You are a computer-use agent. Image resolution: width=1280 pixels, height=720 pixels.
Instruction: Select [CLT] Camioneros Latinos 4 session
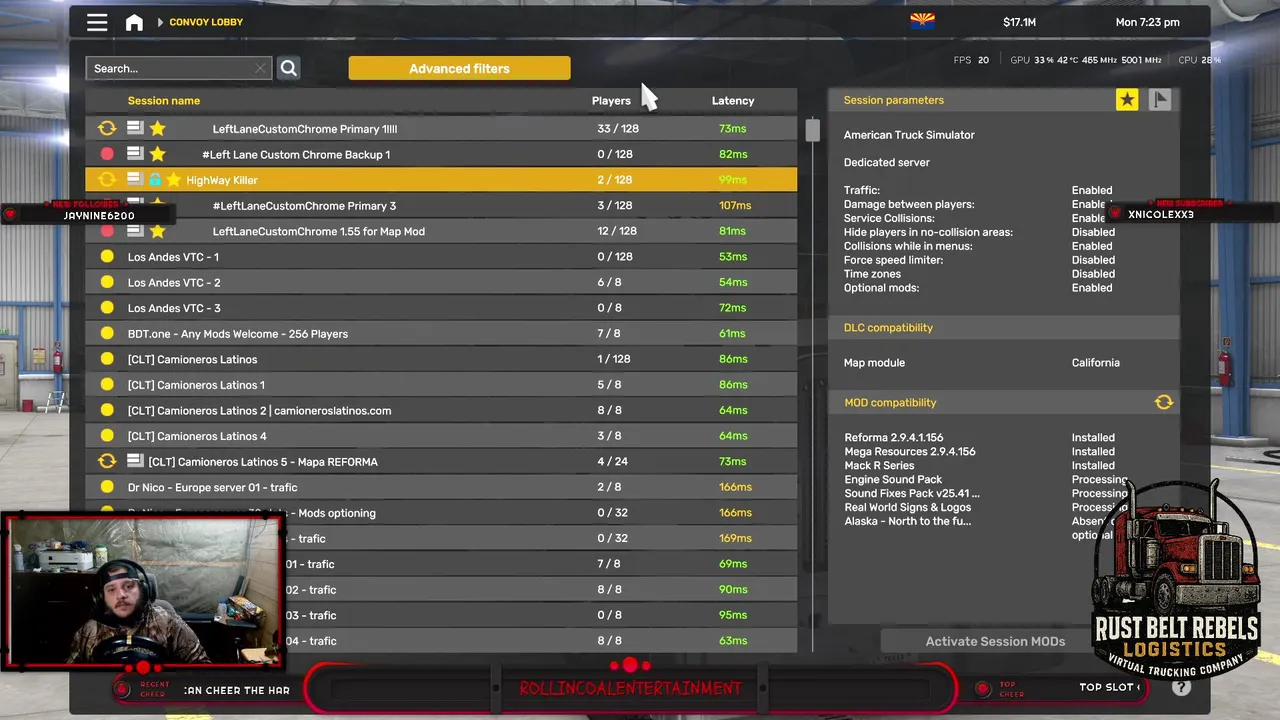pos(441,436)
